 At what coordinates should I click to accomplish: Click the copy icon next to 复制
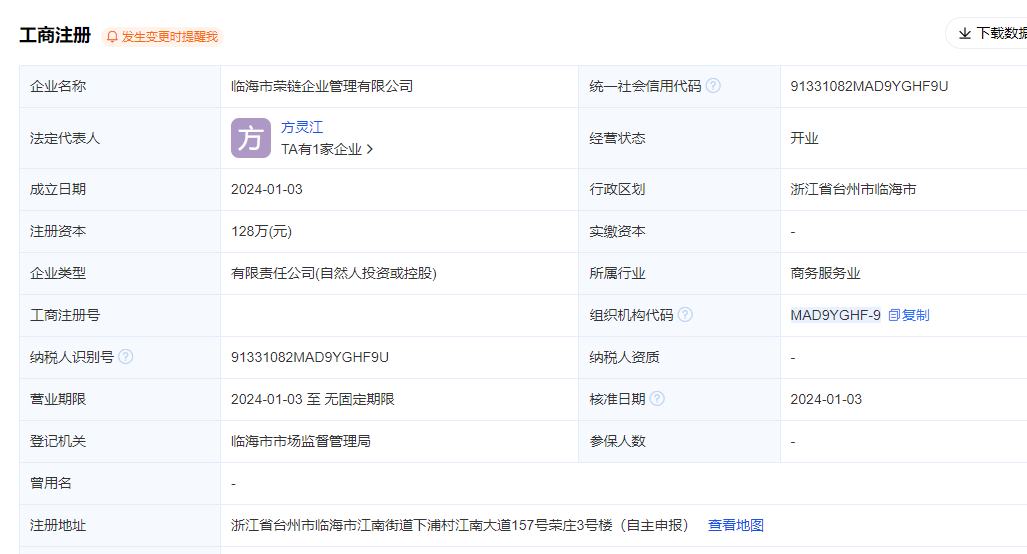tap(894, 315)
